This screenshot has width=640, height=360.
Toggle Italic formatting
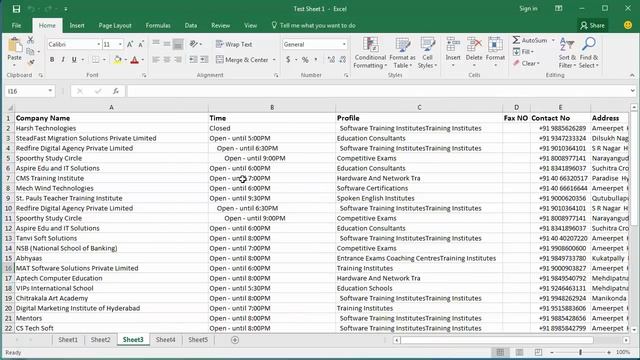pos(63,60)
